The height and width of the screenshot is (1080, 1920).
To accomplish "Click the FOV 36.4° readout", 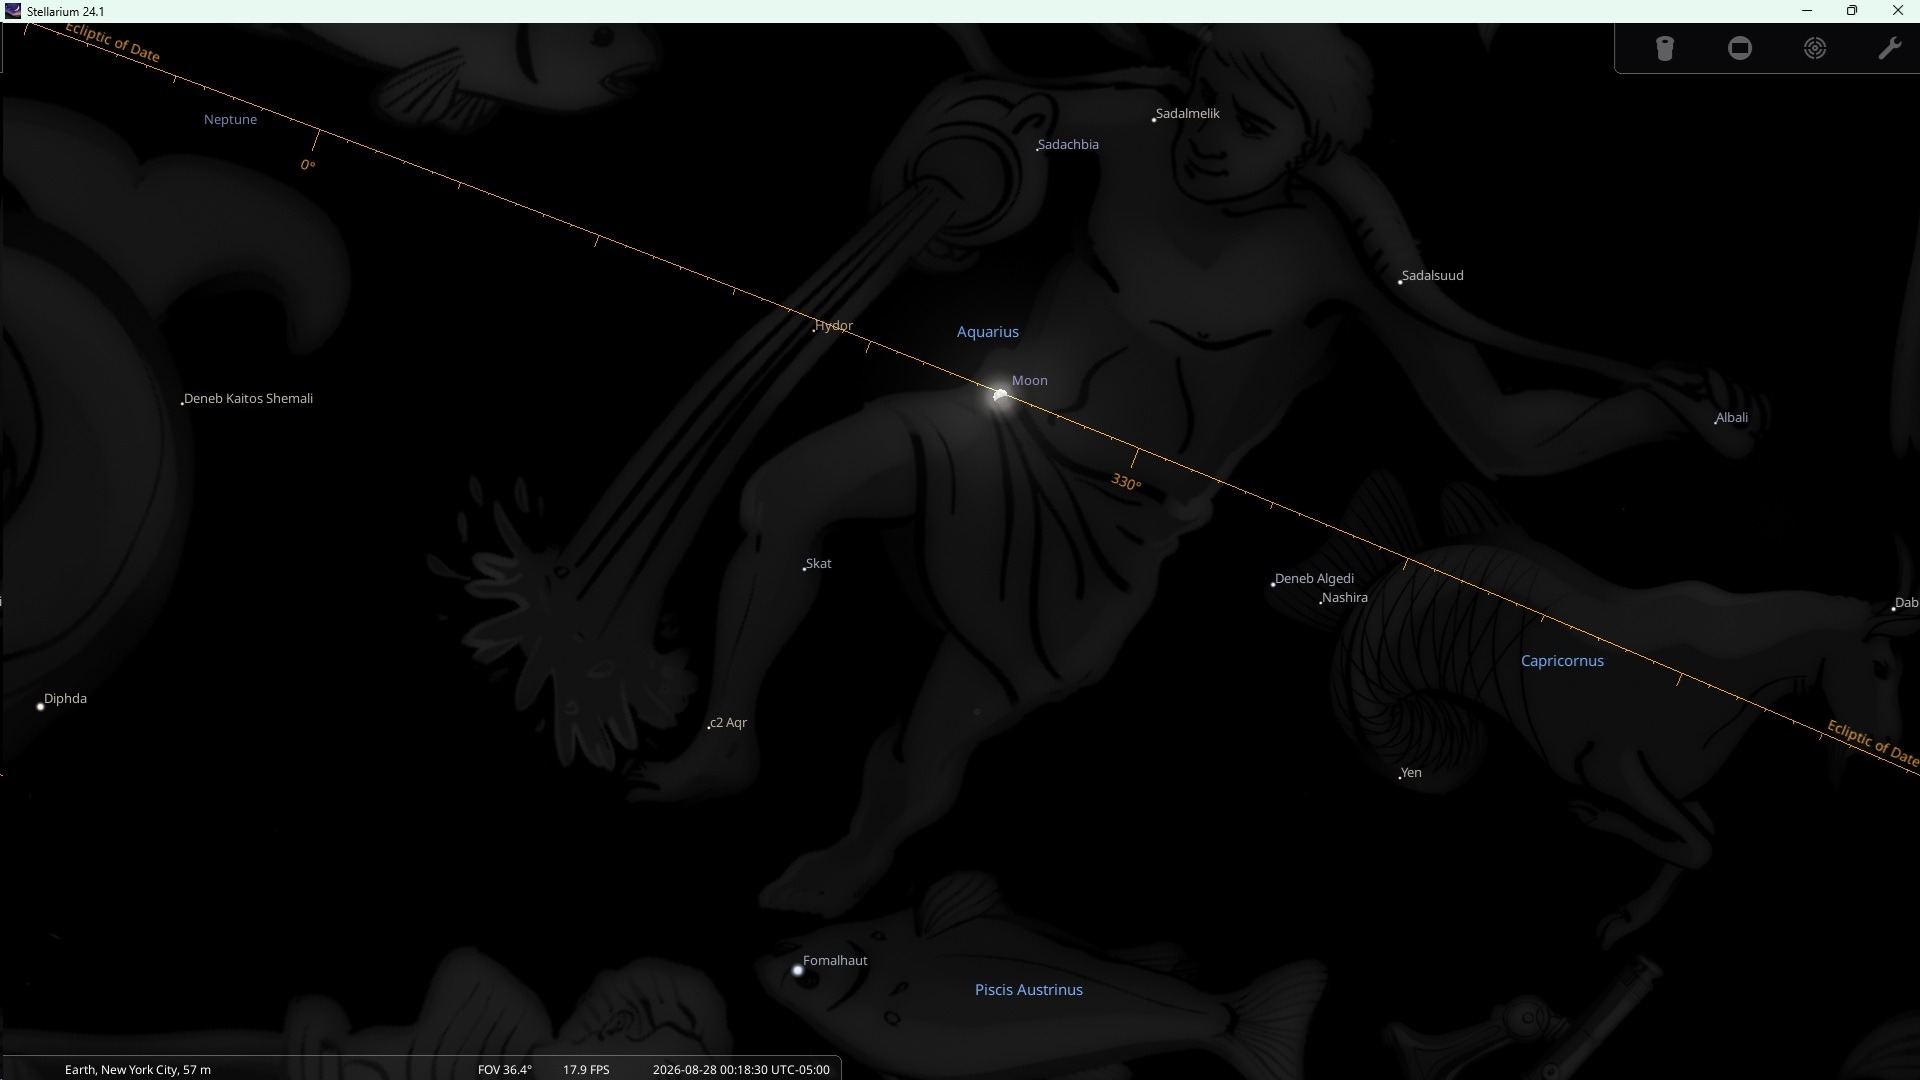I will 505,1069.
